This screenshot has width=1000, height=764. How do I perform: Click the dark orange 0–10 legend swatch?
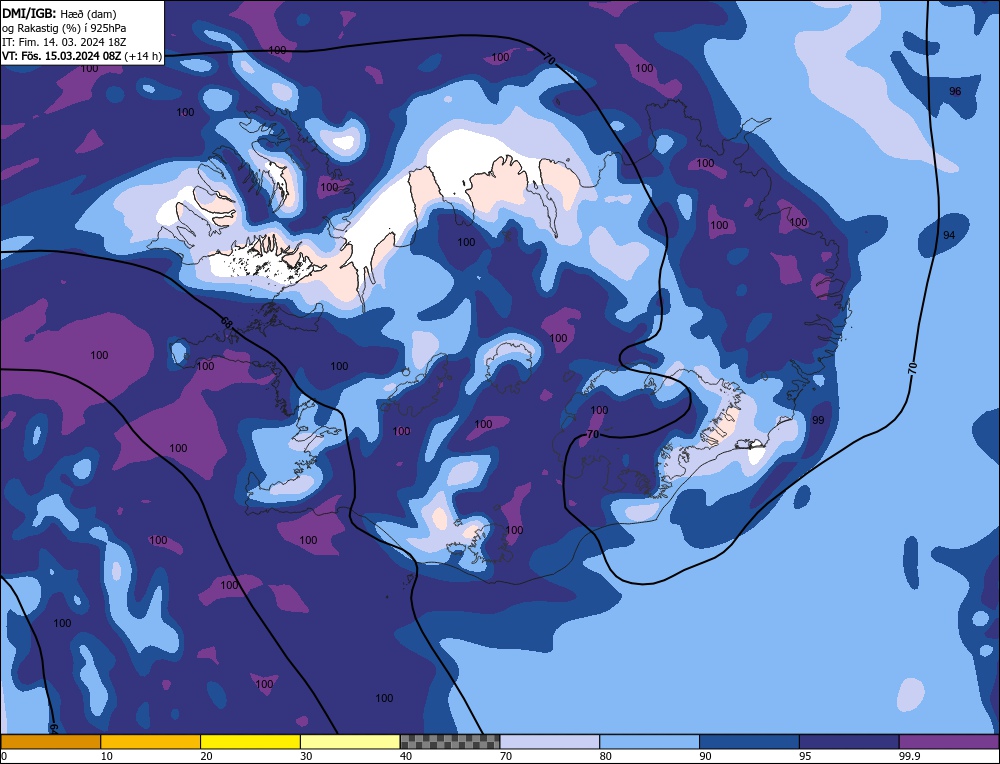50,741
